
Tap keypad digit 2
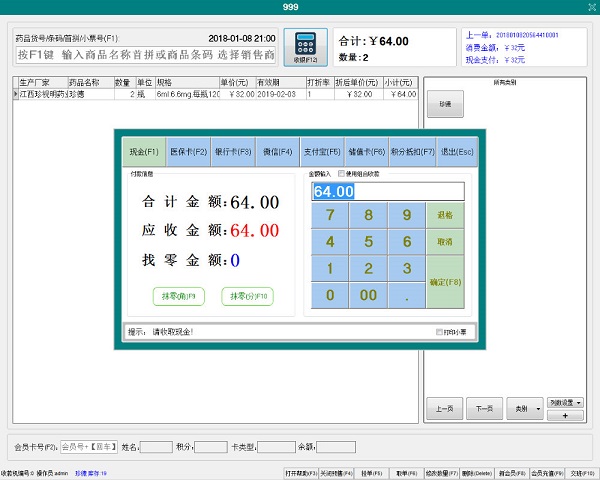click(368, 269)
